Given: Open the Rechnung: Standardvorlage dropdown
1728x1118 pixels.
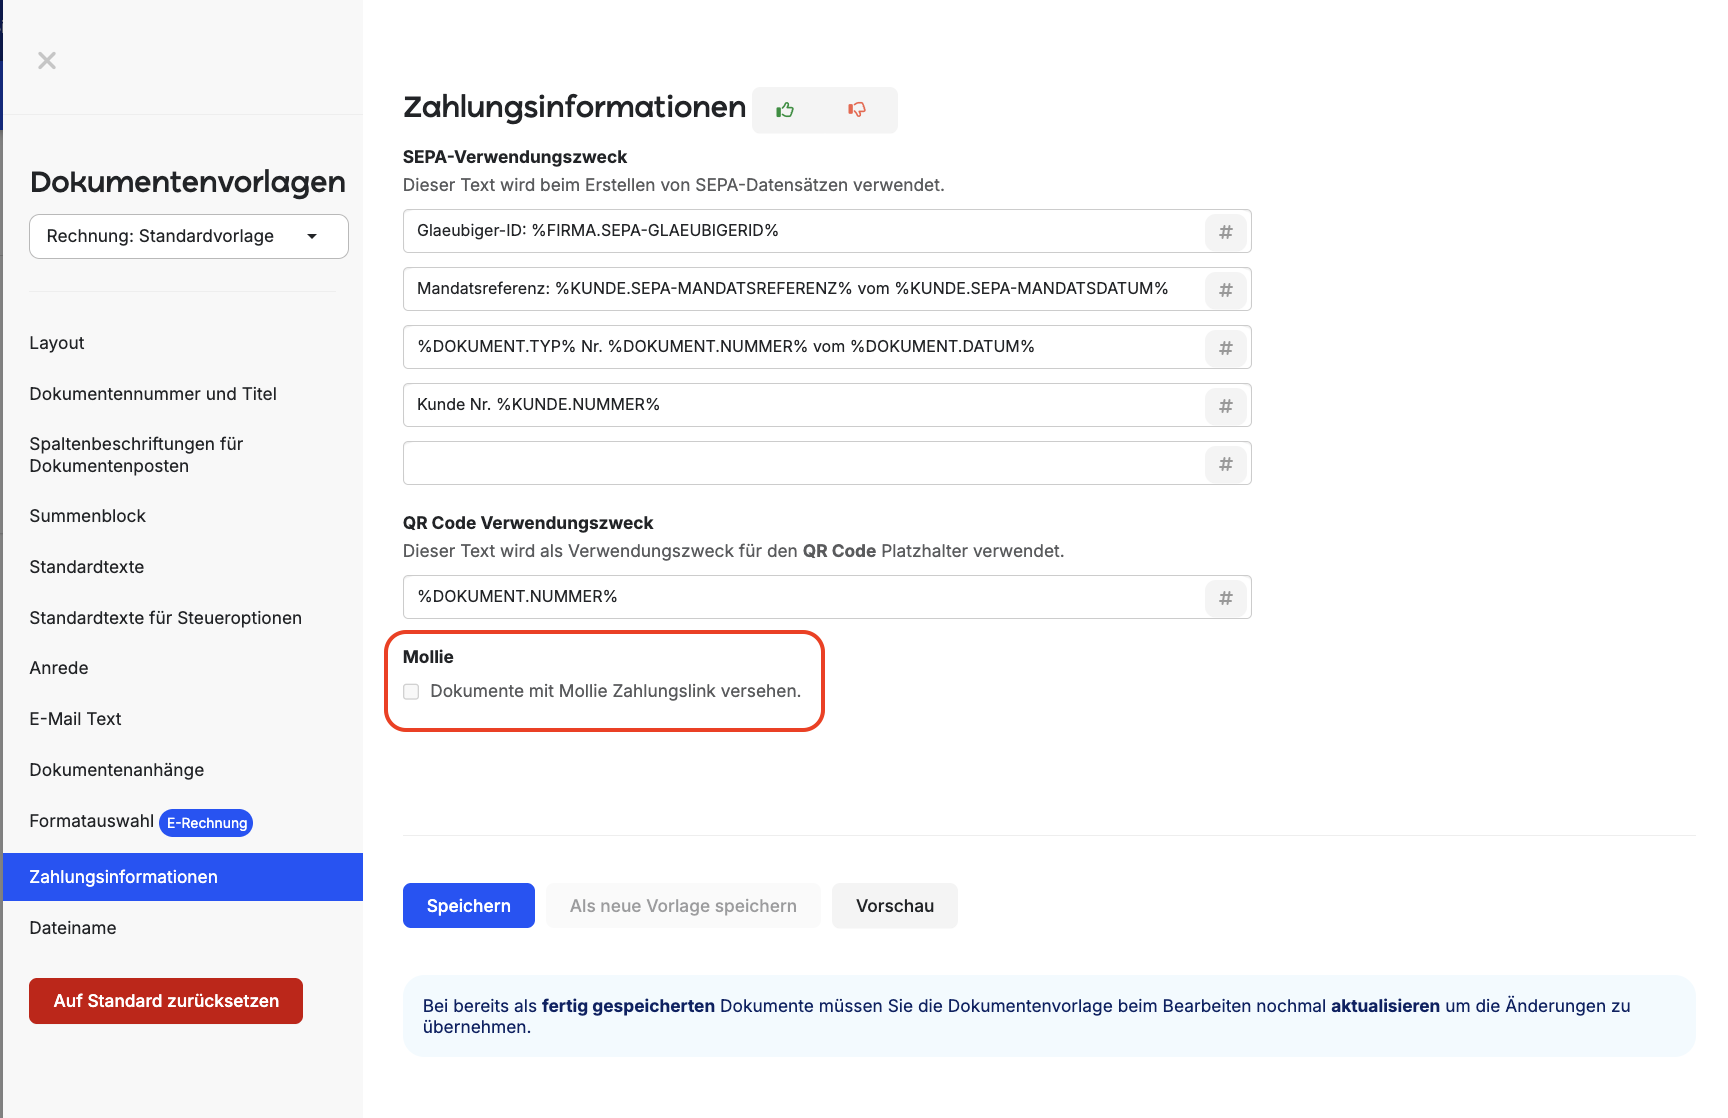Looking at the screenshot, I should coord(189,236).
